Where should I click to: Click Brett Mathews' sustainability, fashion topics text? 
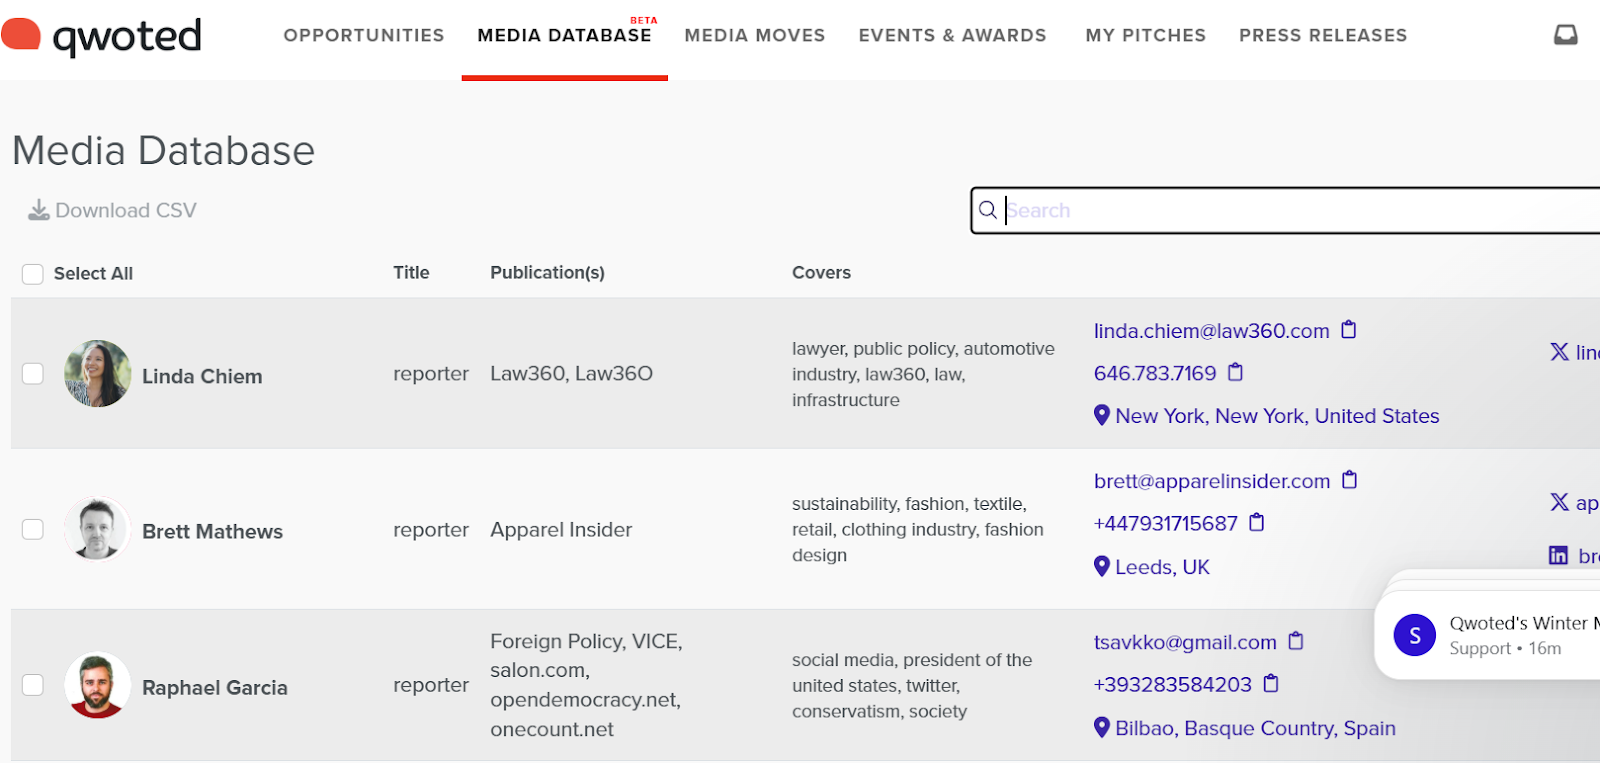point(917,529)
